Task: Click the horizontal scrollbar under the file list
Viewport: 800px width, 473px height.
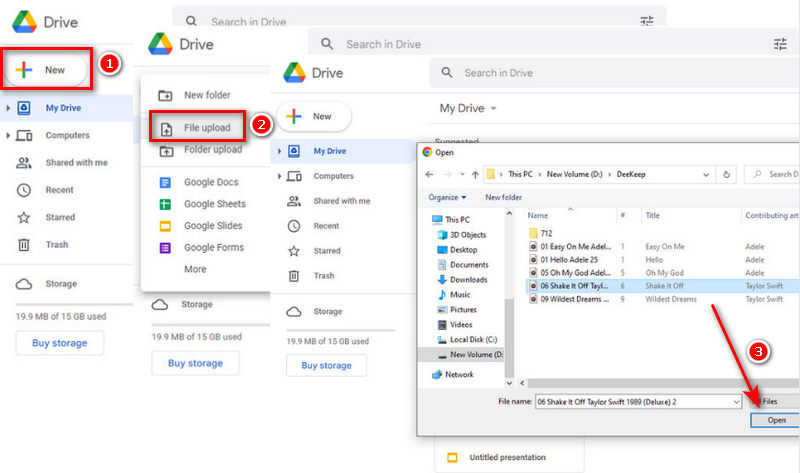Action: pos(663,383)
